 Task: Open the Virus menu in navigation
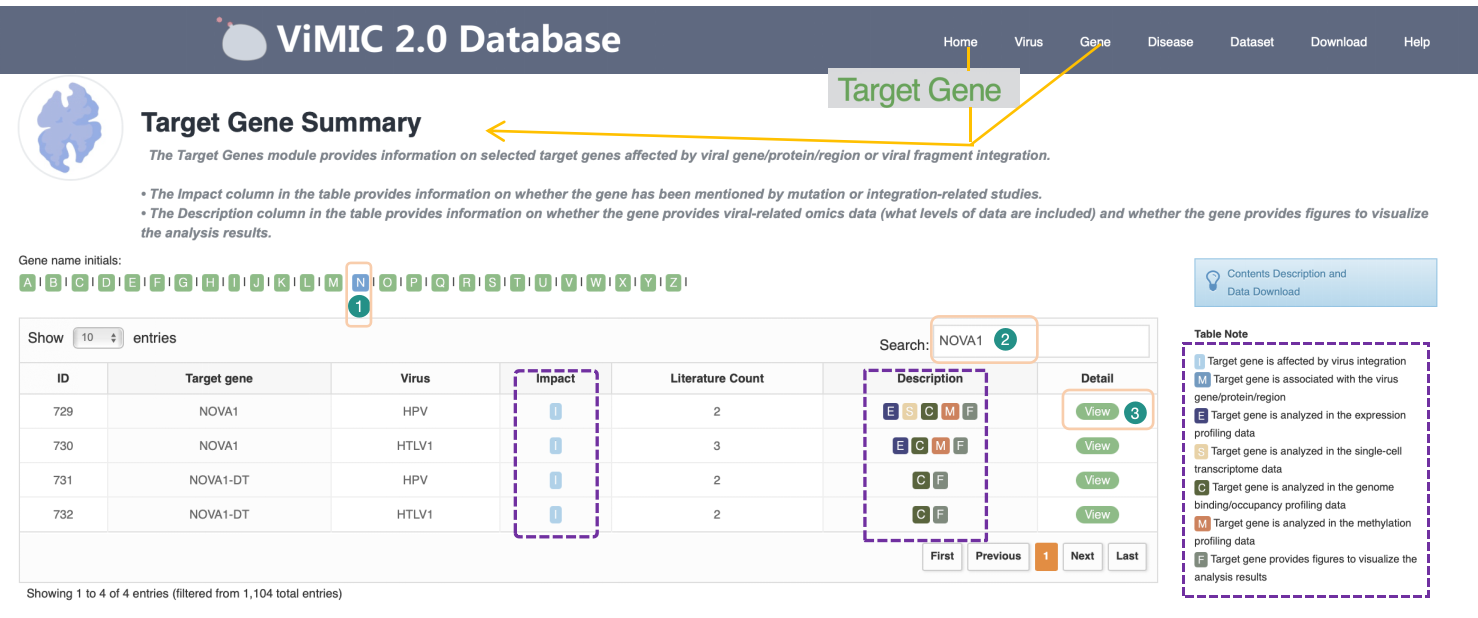pos(1028,42)
